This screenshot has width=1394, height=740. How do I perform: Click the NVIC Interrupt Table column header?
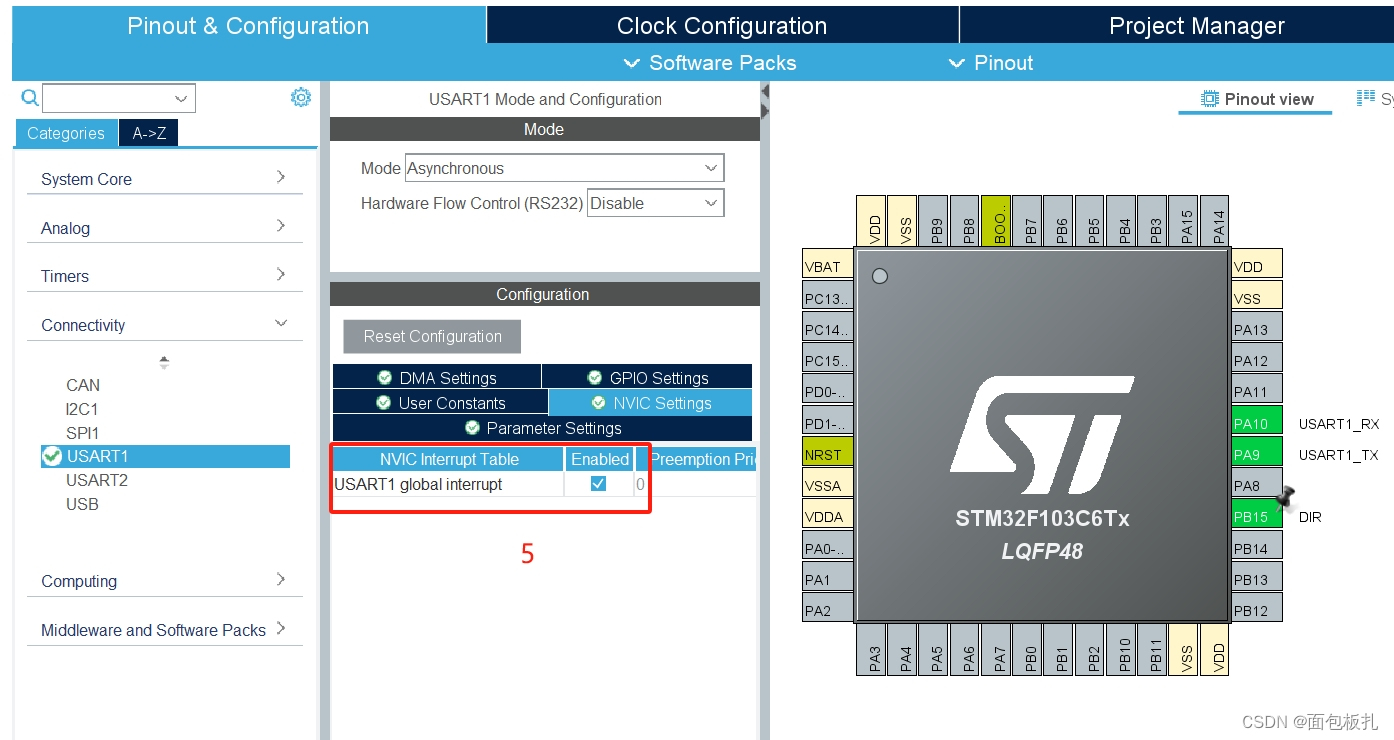pos(449,459)
